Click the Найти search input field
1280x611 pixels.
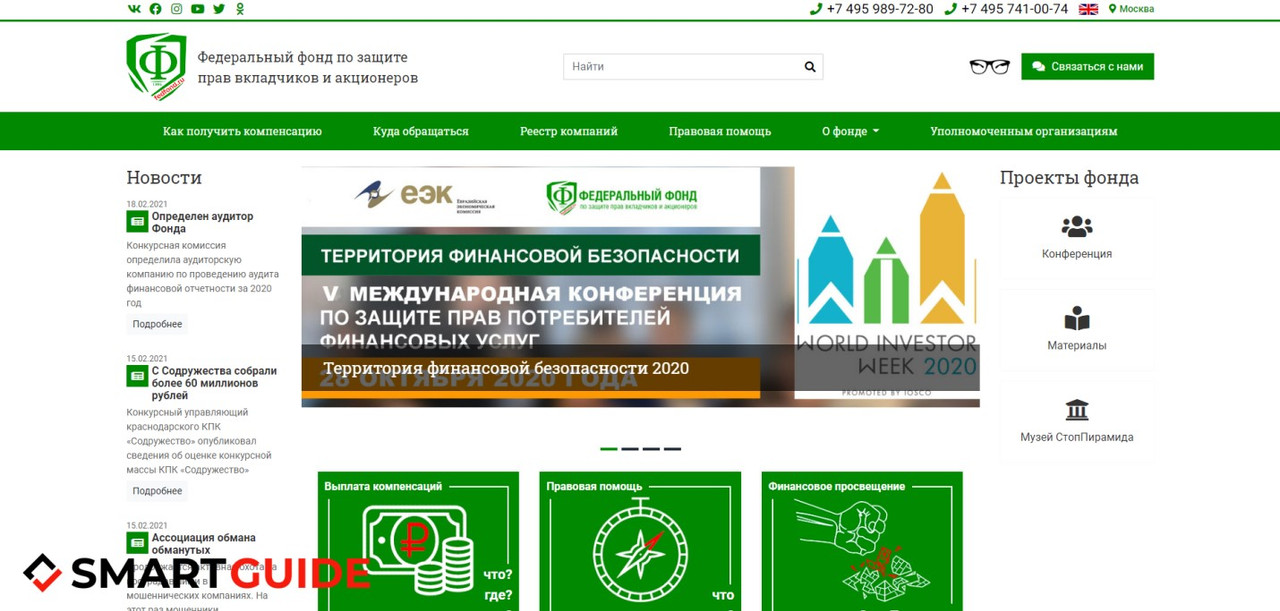[680, 67]
